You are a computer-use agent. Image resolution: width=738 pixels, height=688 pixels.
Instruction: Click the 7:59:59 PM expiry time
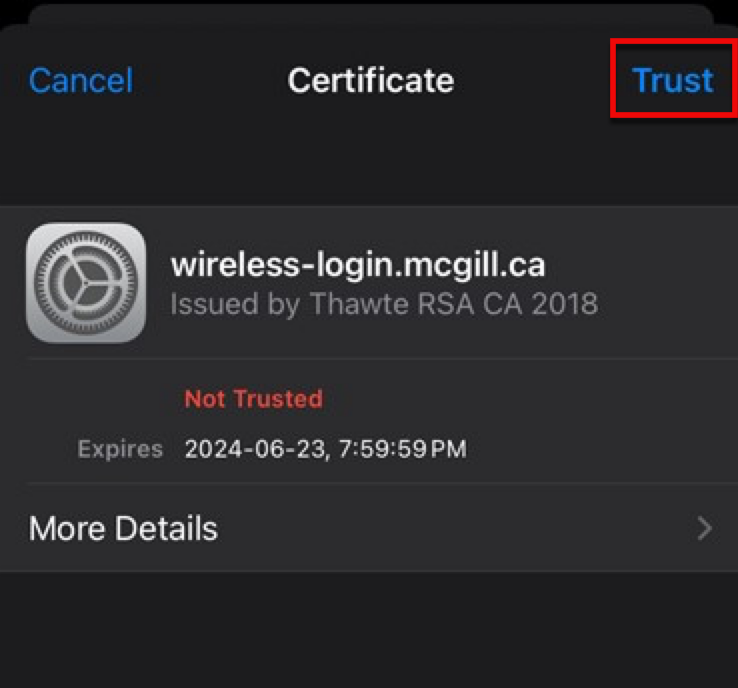403,448
